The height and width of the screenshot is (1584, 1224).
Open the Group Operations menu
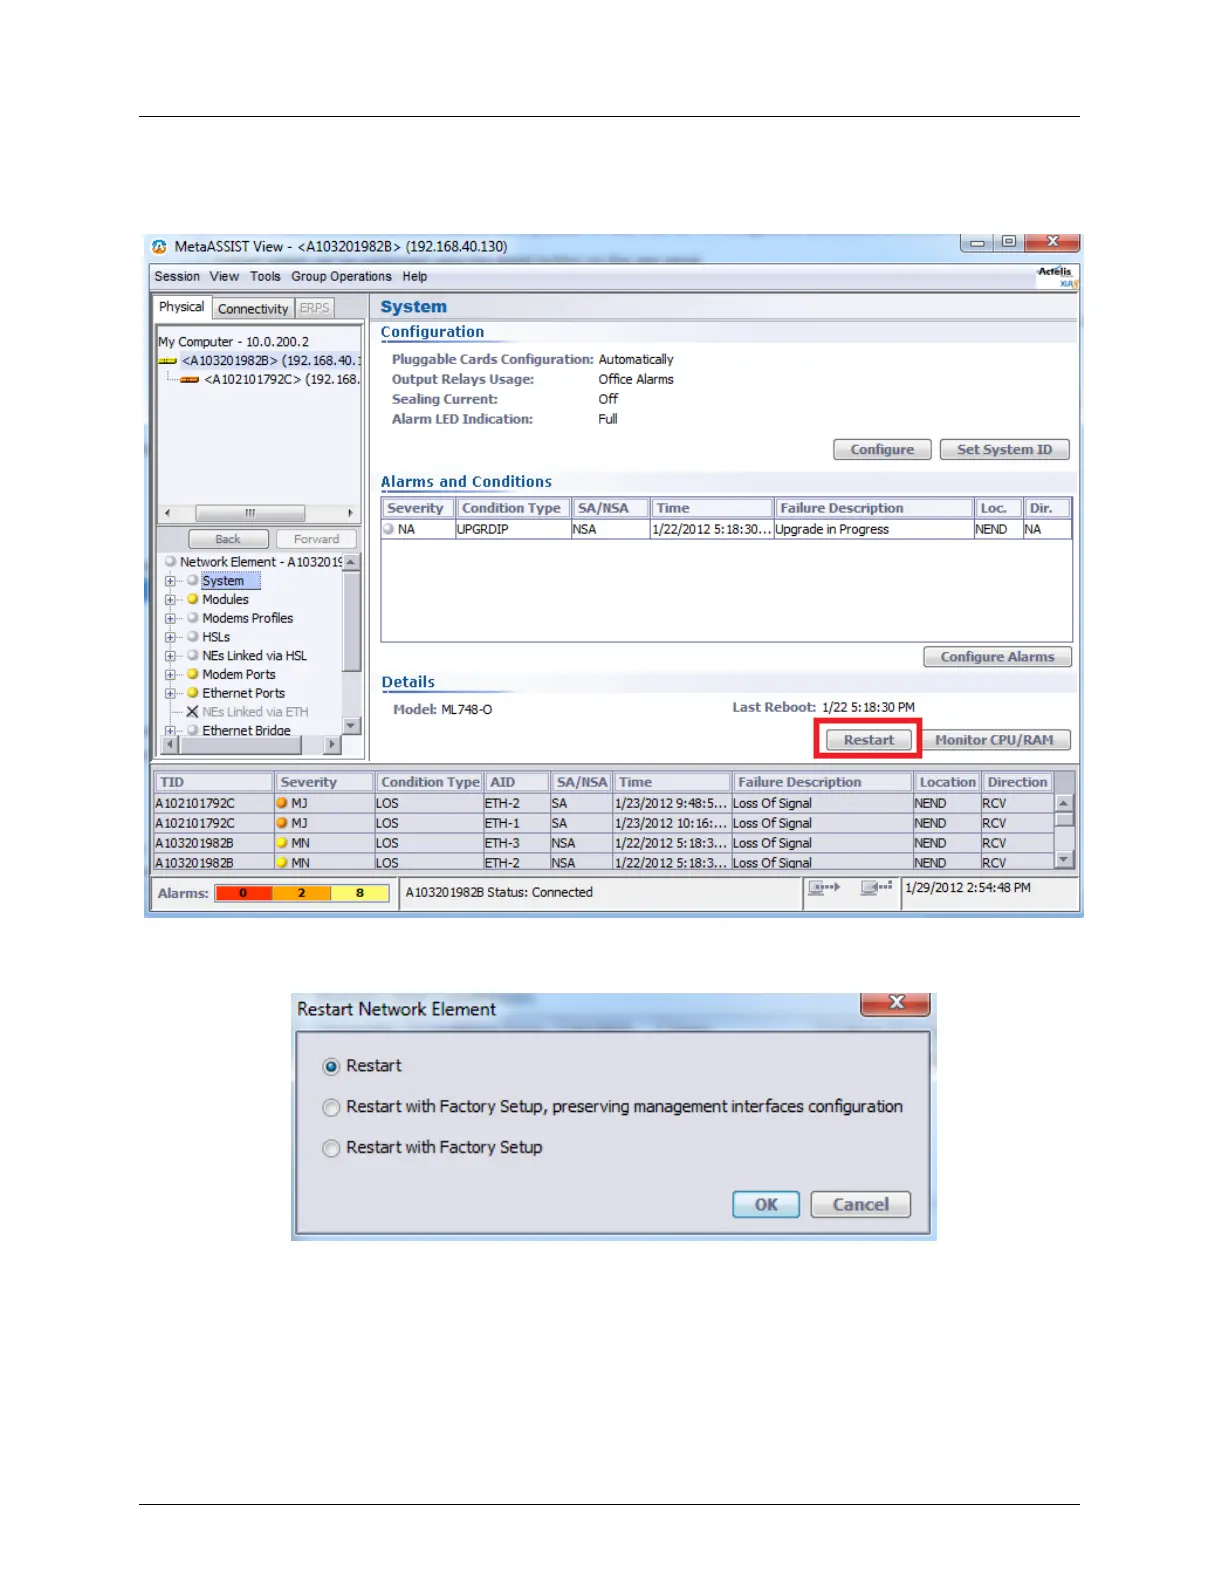[x=341, y=276]
